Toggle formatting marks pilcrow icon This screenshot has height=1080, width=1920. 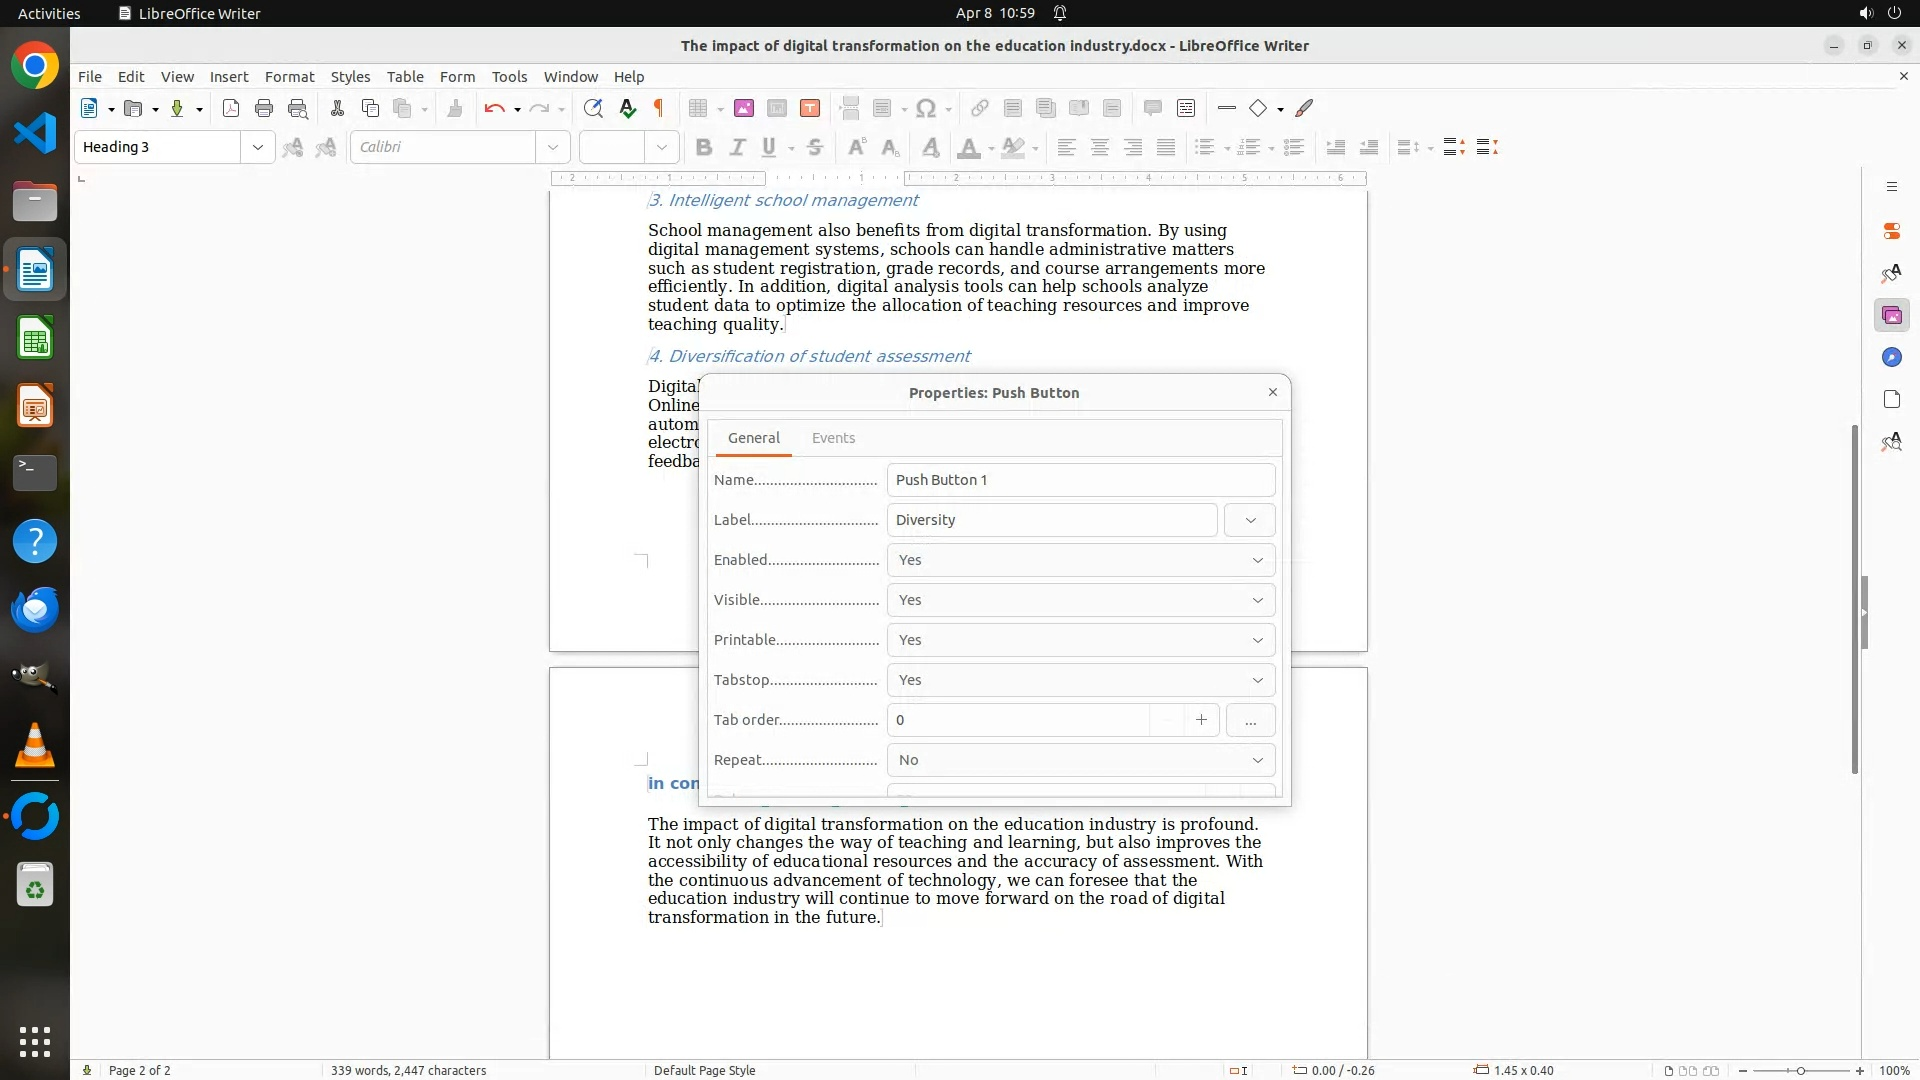tap(659, 108)
